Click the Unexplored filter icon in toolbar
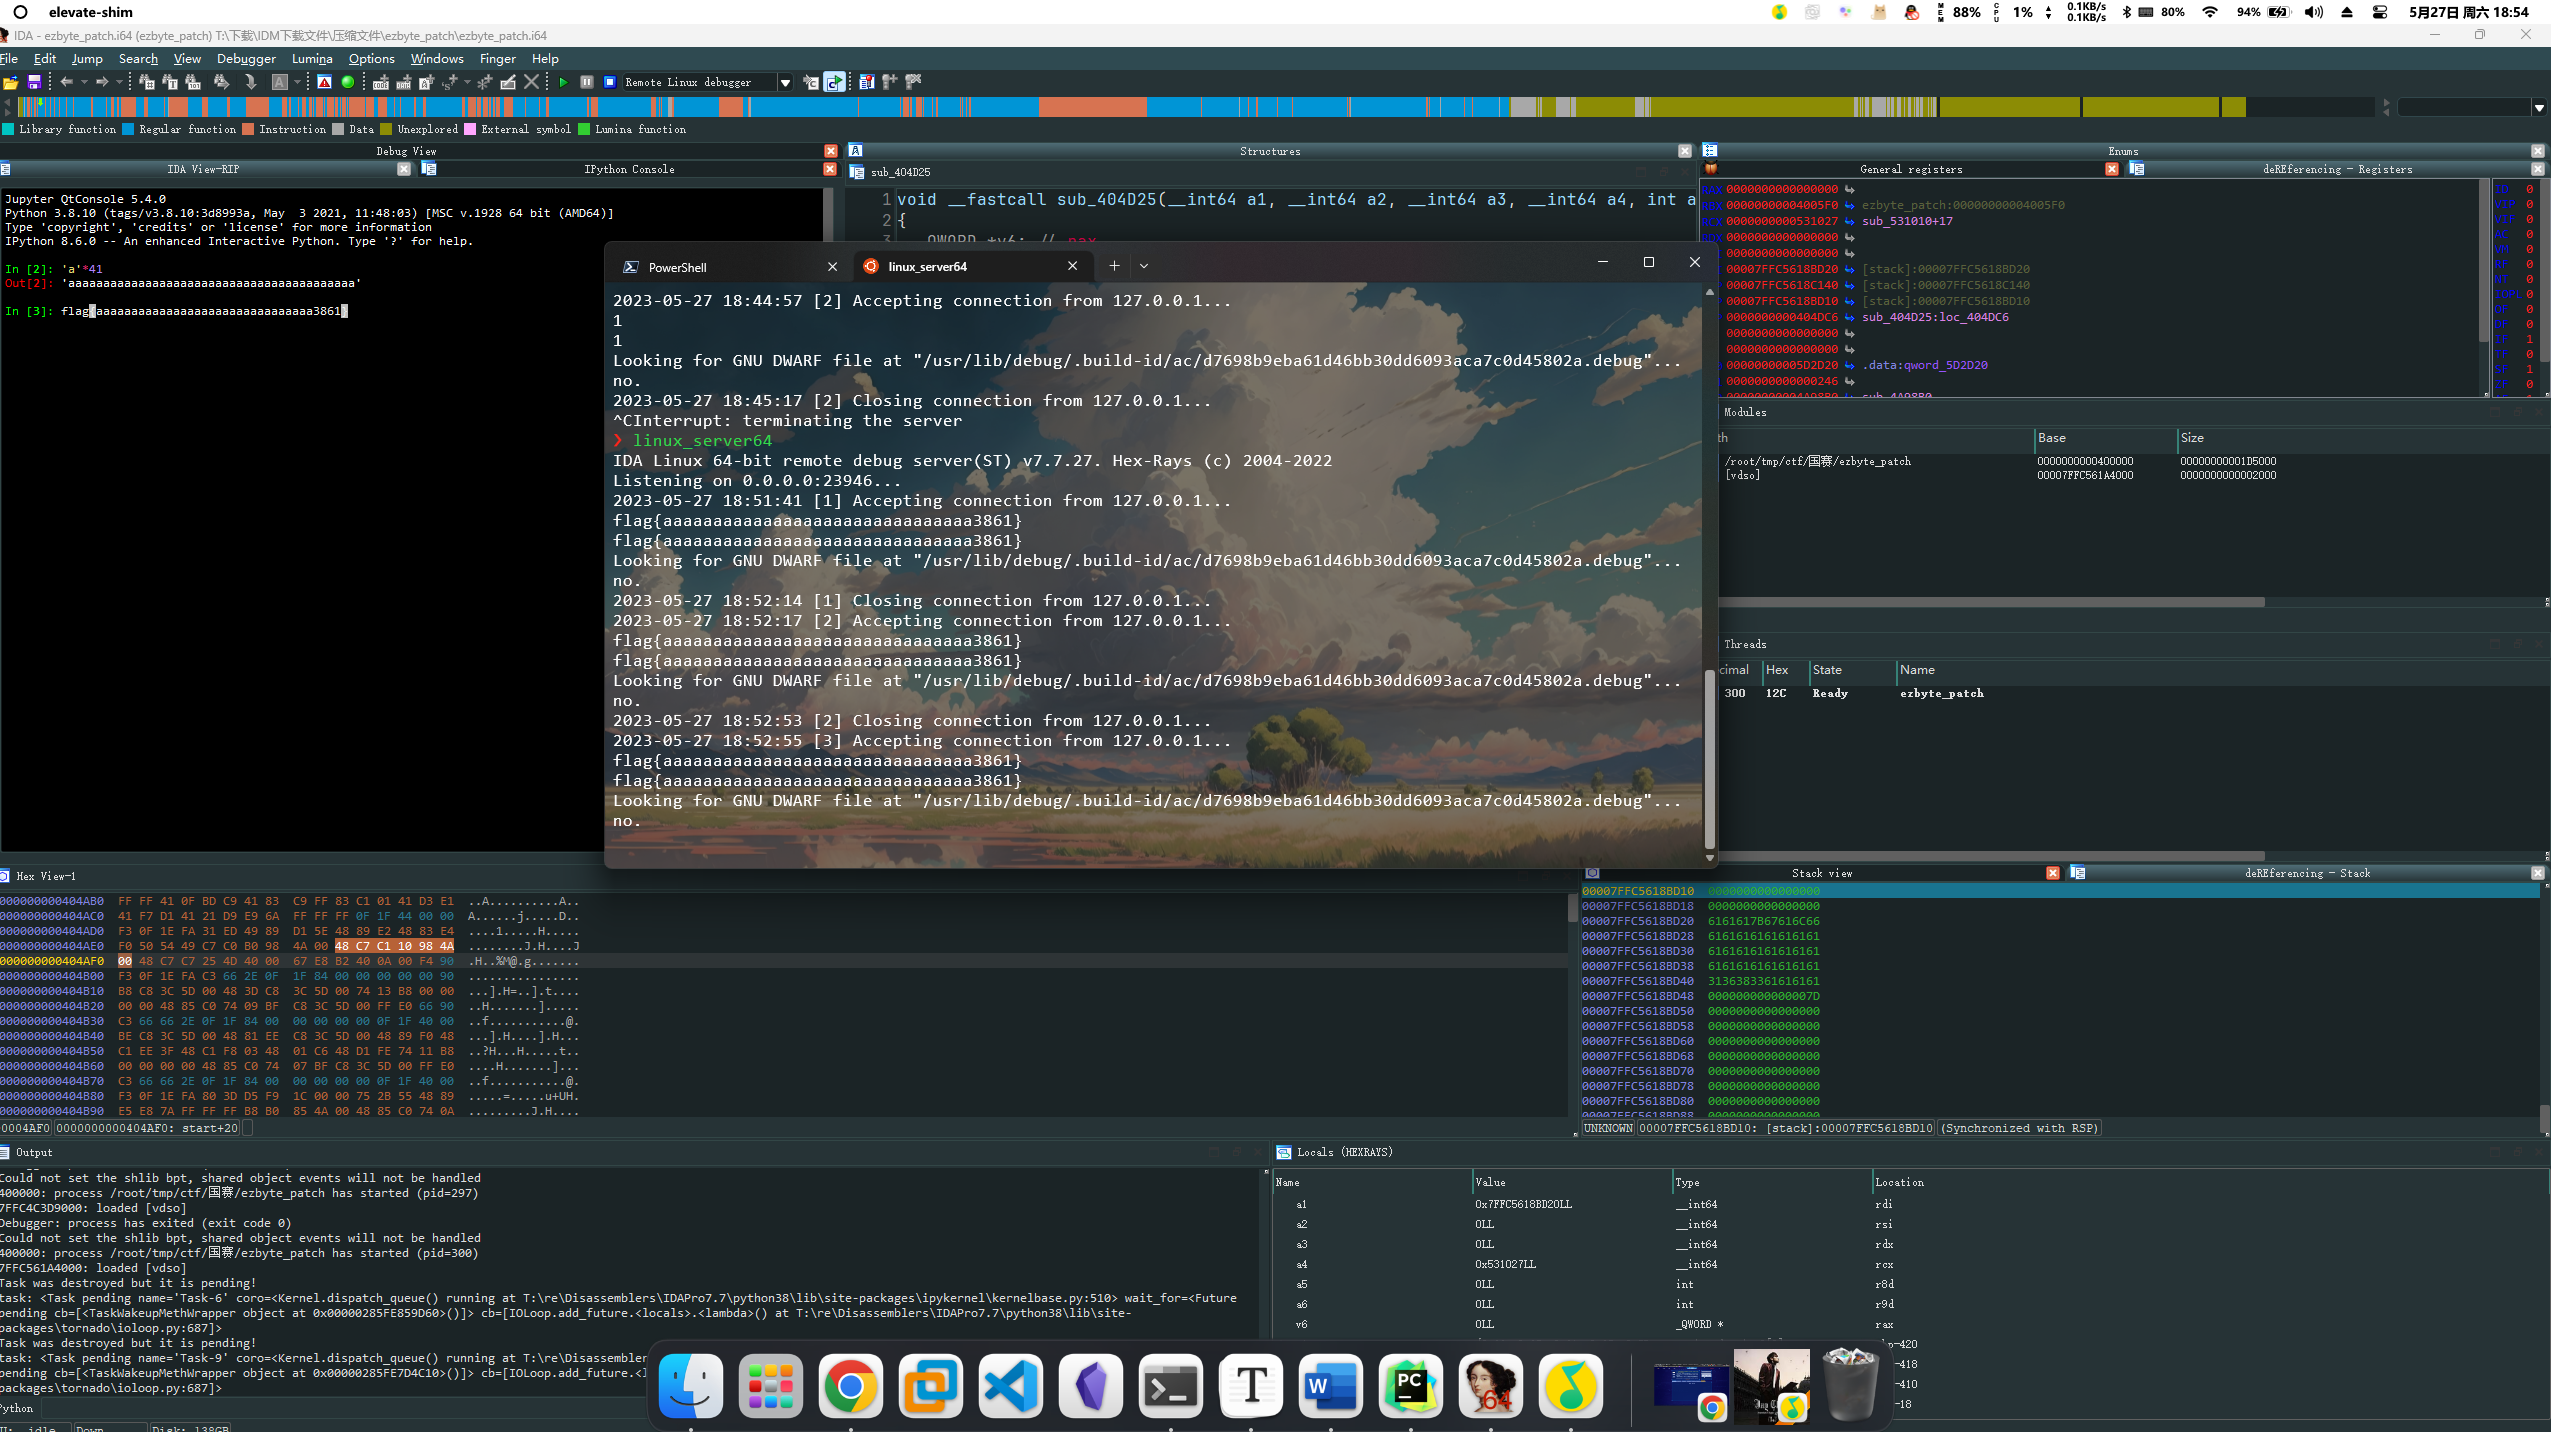2551x1432 pixels. pyautogui.click(x=385, y=128)
